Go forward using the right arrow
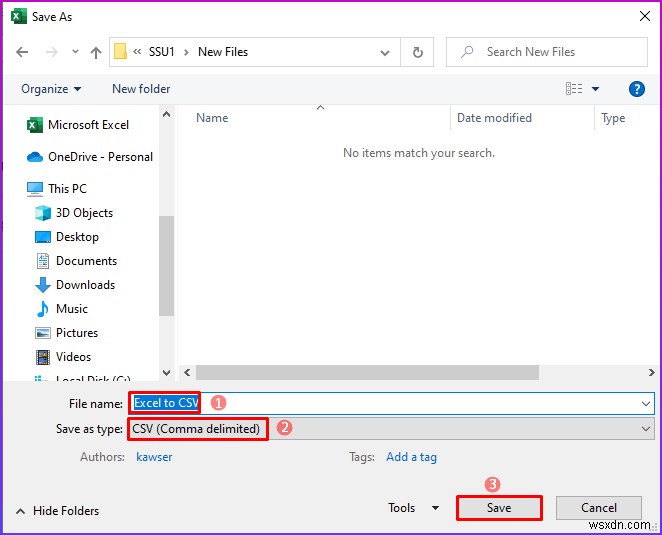The image size is (662, 535). pos(52,52)
